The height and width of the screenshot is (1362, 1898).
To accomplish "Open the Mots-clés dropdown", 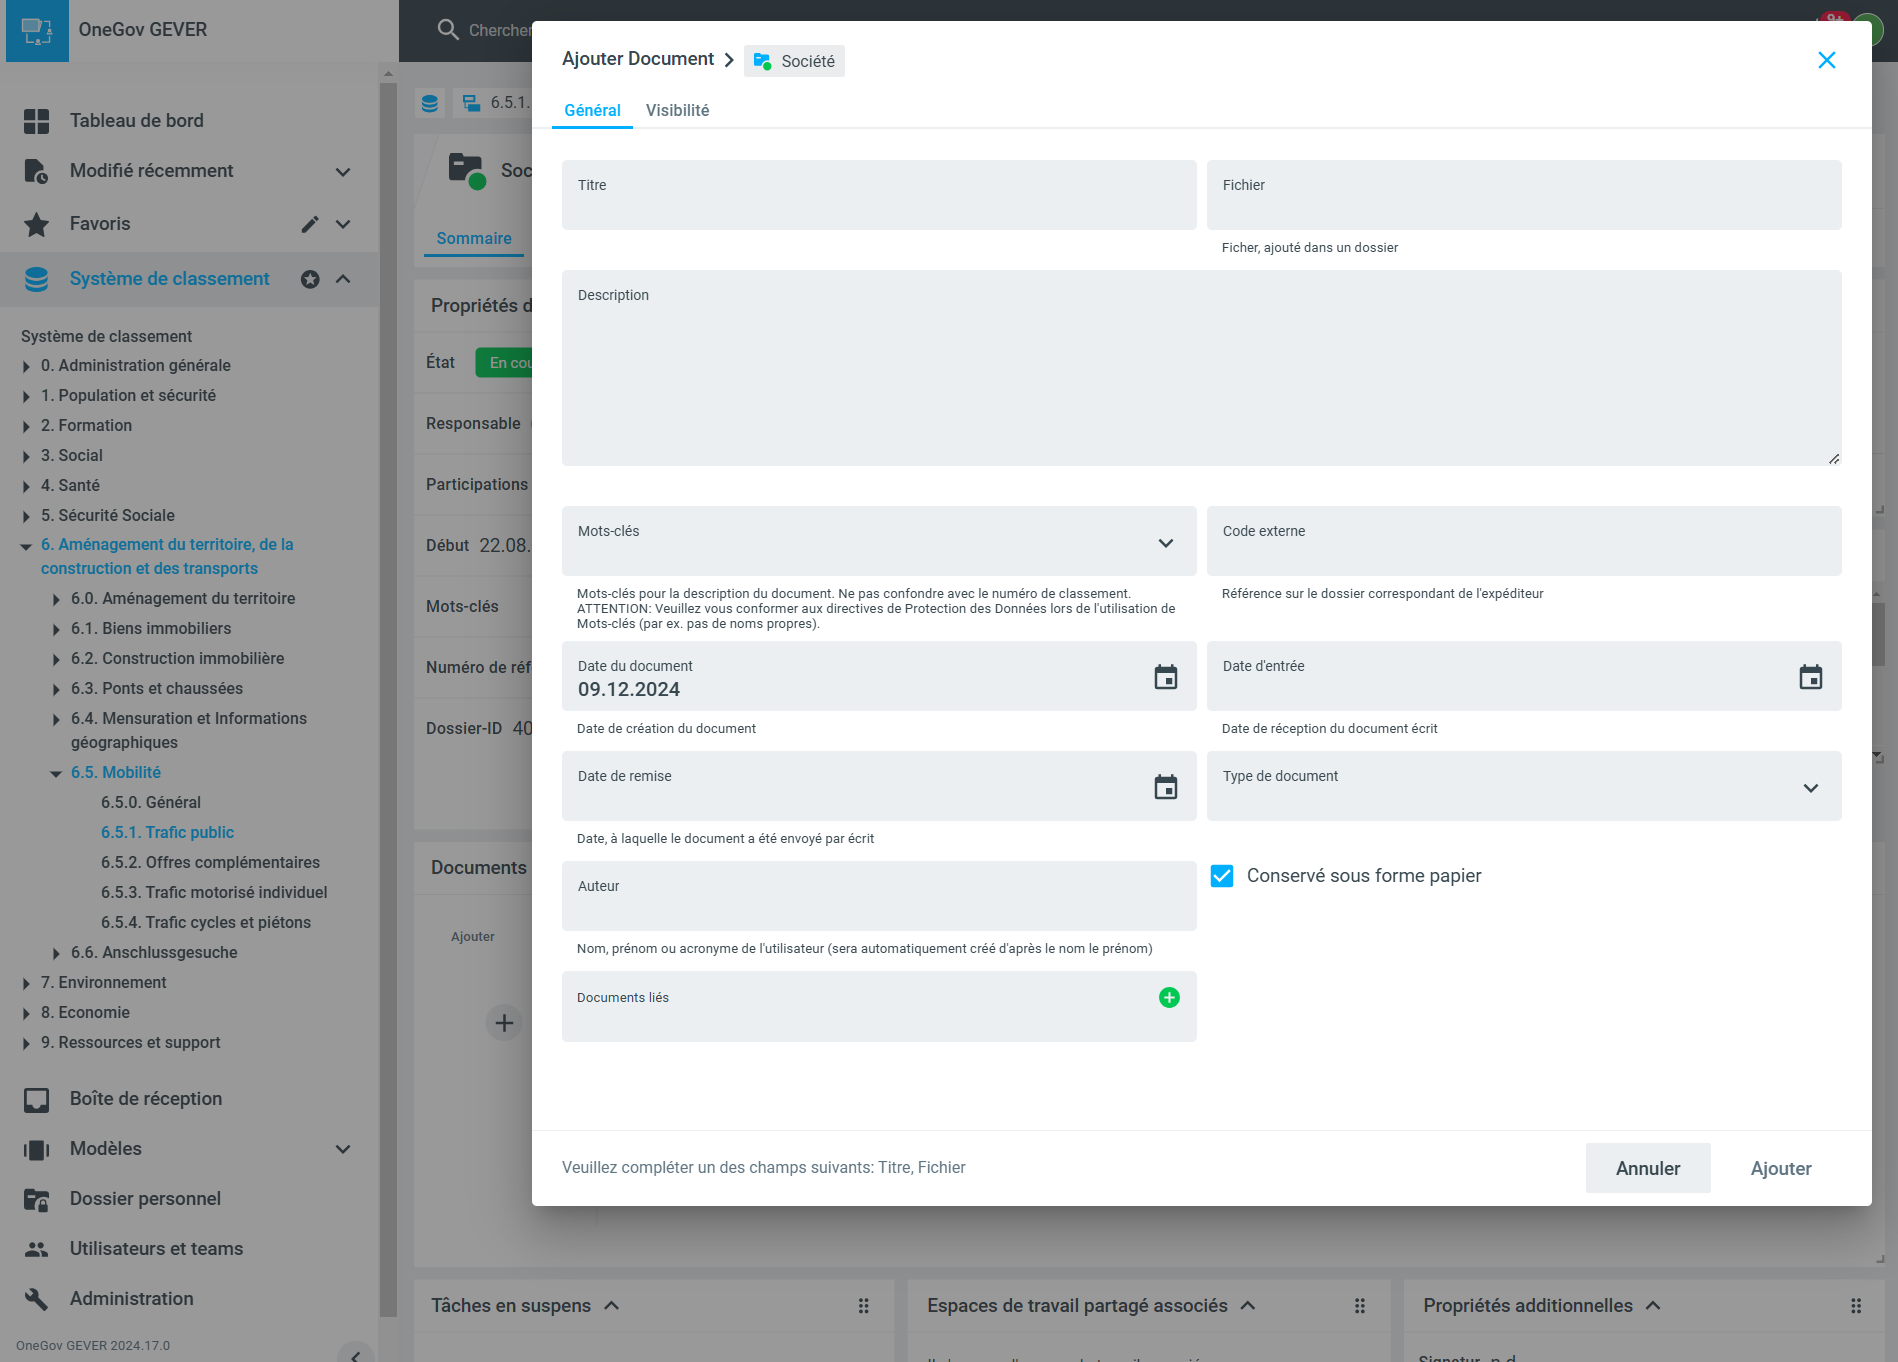I will click(1165, 543).
